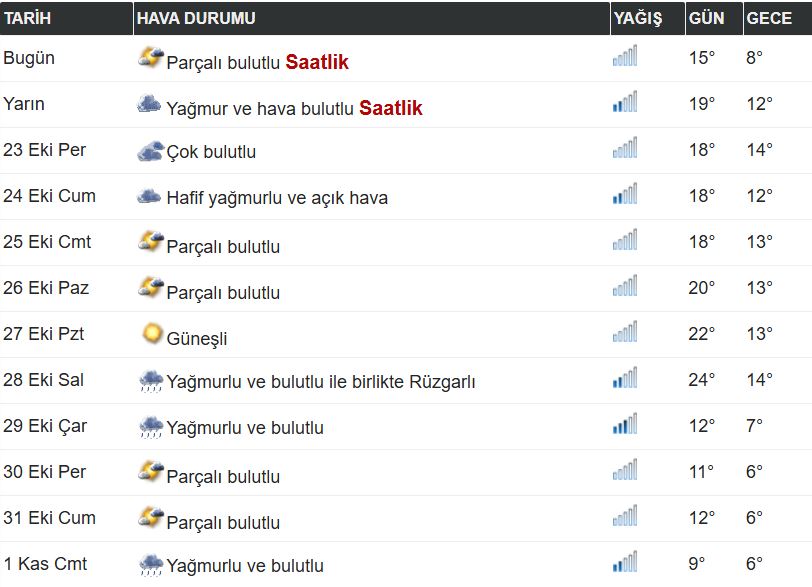Click the partly cloudy icon for Bugün
The image size is (812, 587).
(x=151, y=58)
